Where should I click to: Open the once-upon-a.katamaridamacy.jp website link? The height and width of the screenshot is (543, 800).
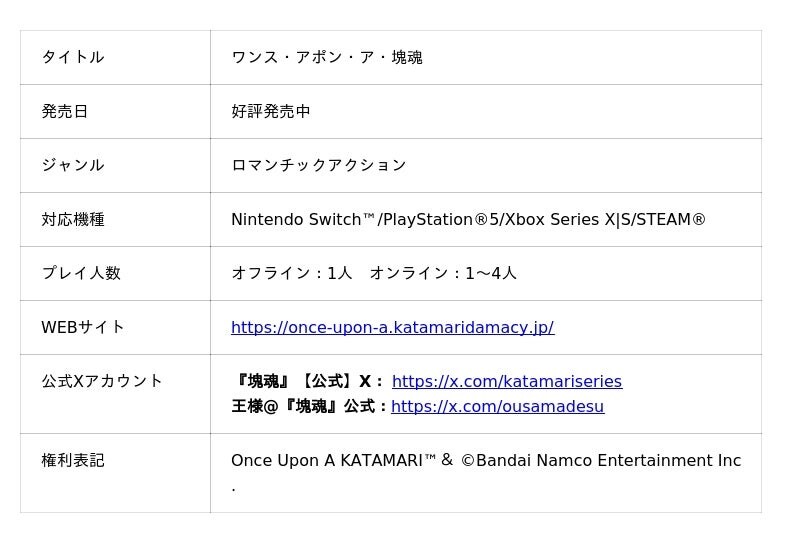[392, 327]
